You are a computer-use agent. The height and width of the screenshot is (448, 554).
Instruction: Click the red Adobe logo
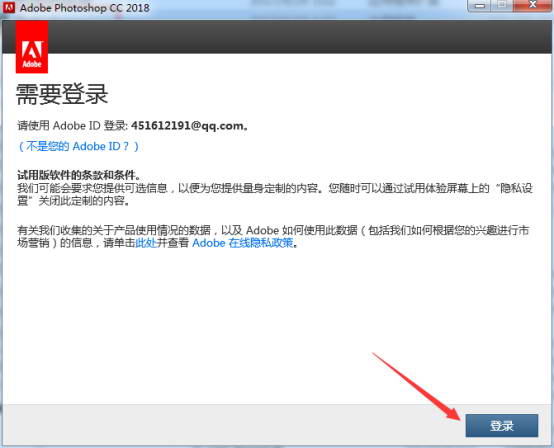click(x=32, y=47)
